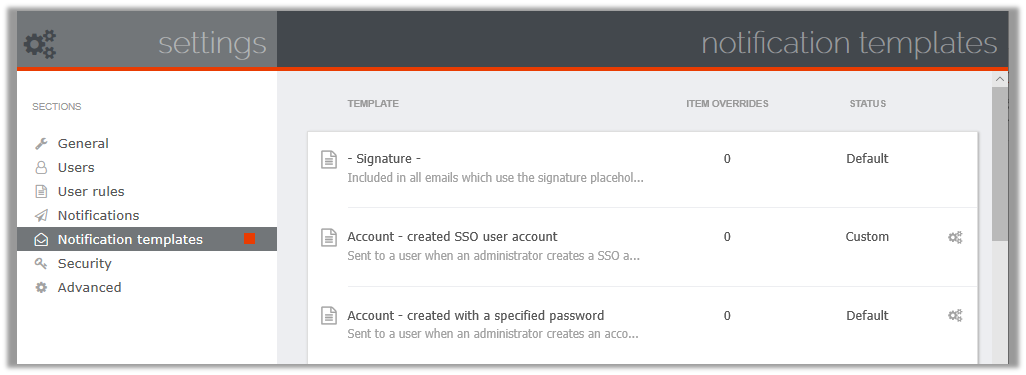Go to the Security section
The width and height of the screenshot is (1026, 375).
tap(84, 263)
